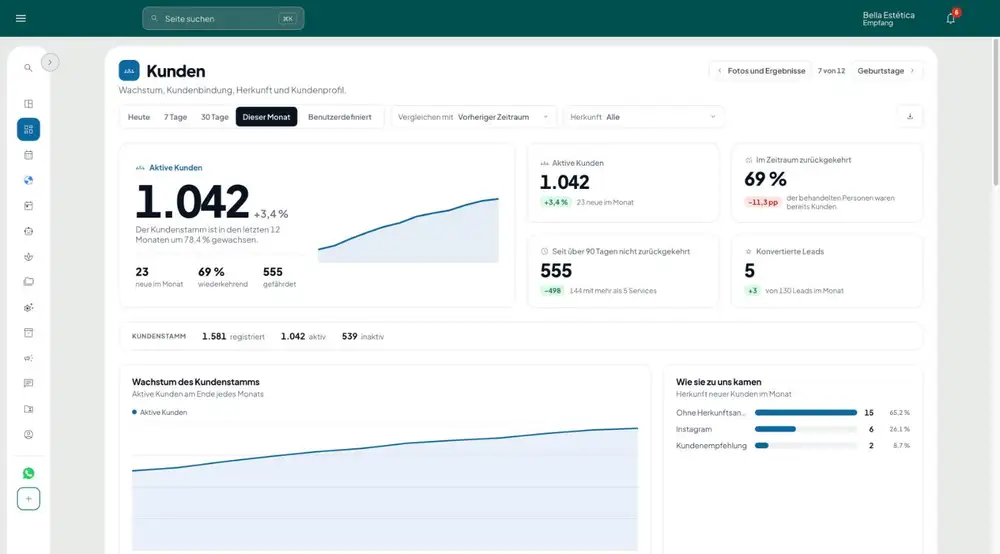Select the '7 Tage' time range
This screenshot has height=554, width=1000.
pyautogui.click(x=175, y=117)
